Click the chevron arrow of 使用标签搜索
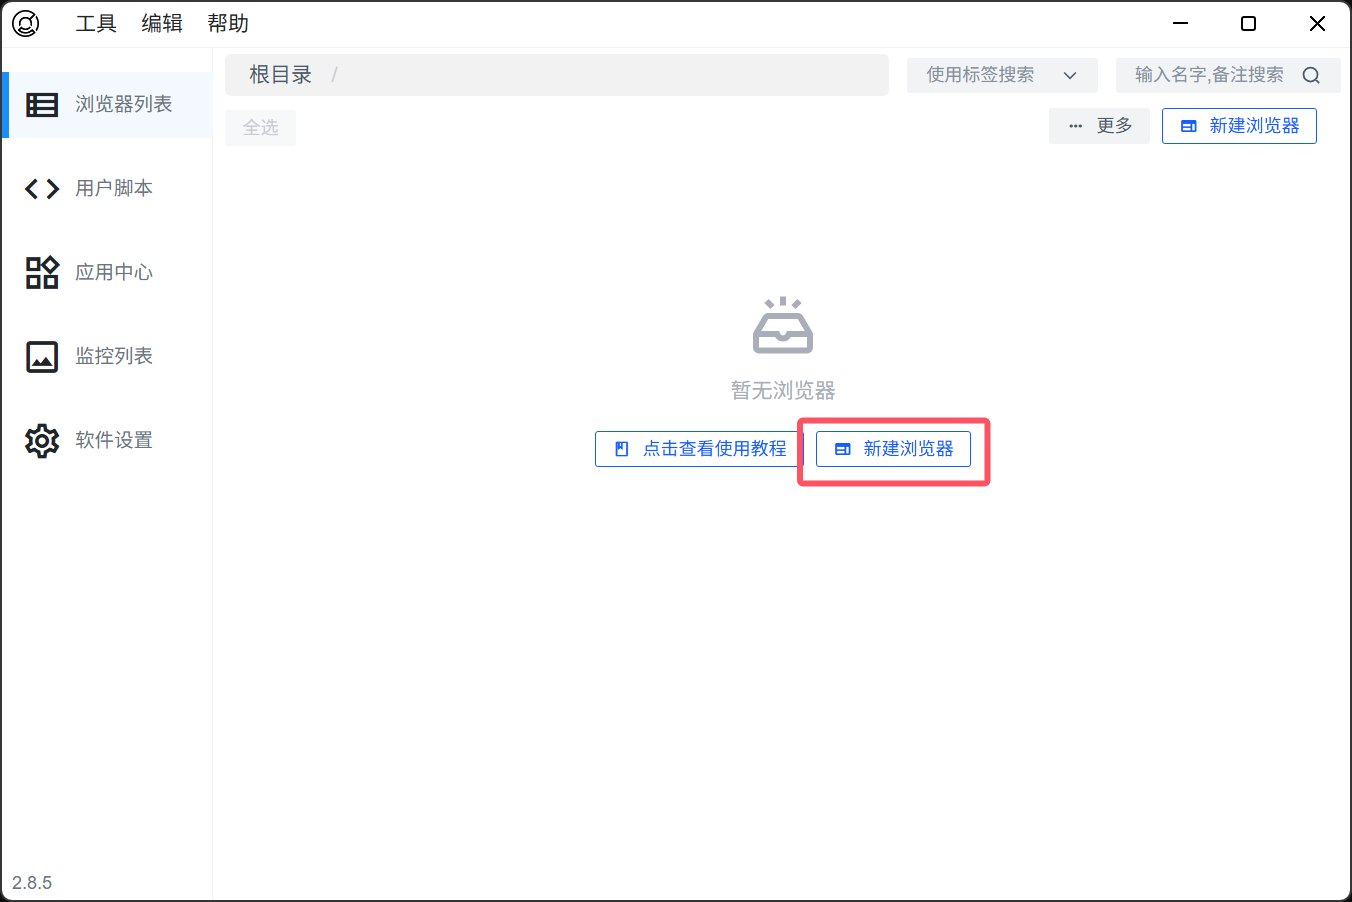 (1070, 75)
